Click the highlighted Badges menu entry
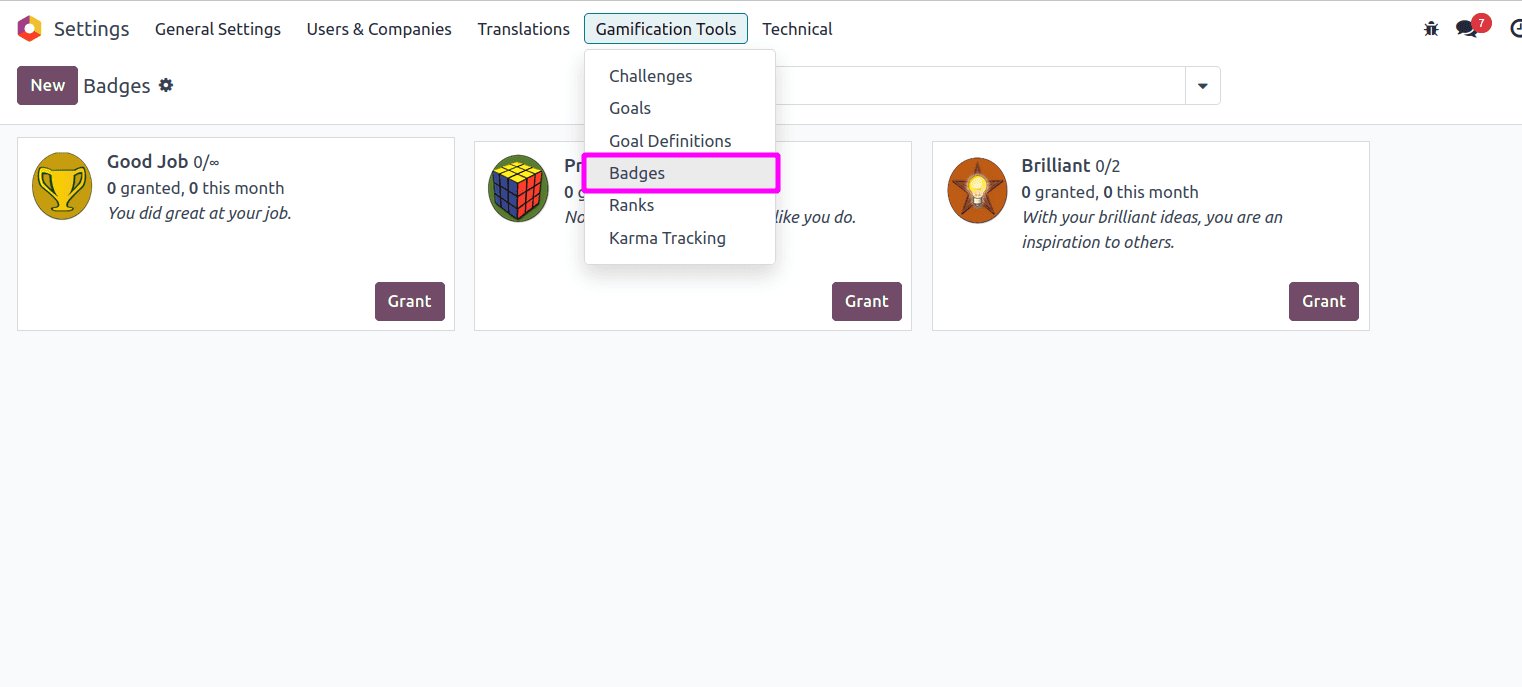 (637, 173)
